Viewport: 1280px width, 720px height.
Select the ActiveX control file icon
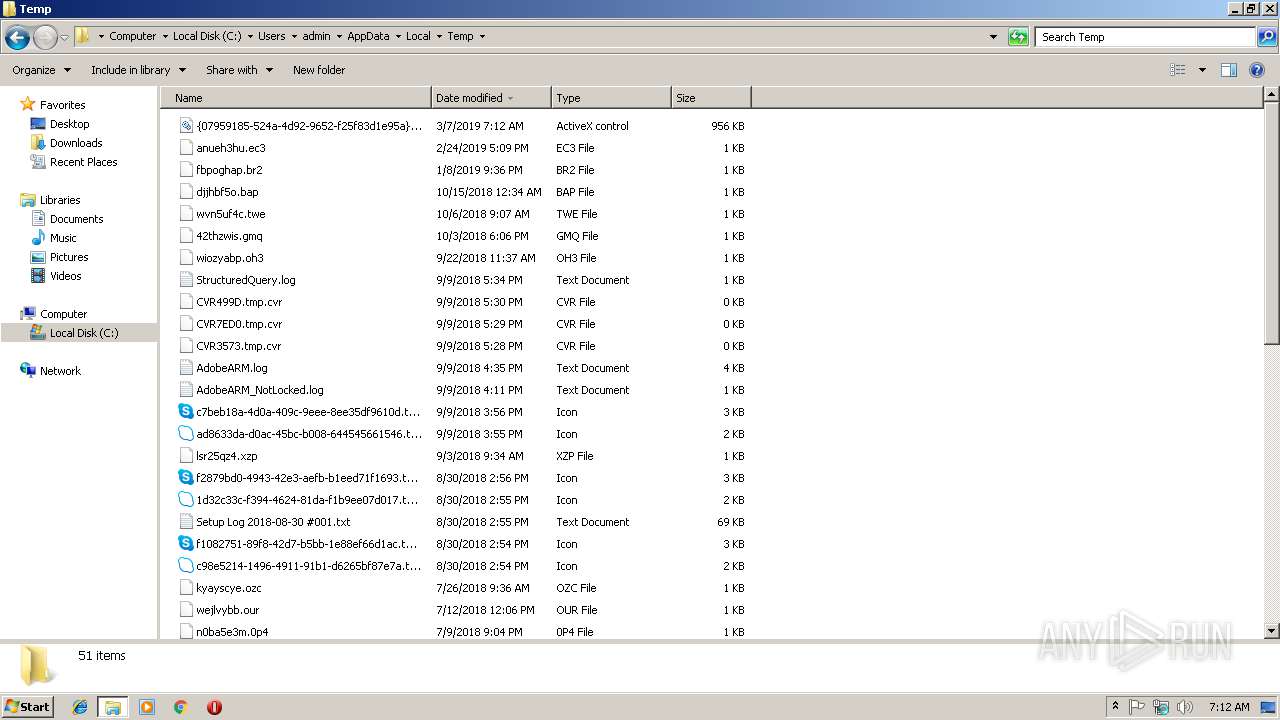(x=186, y=126)
